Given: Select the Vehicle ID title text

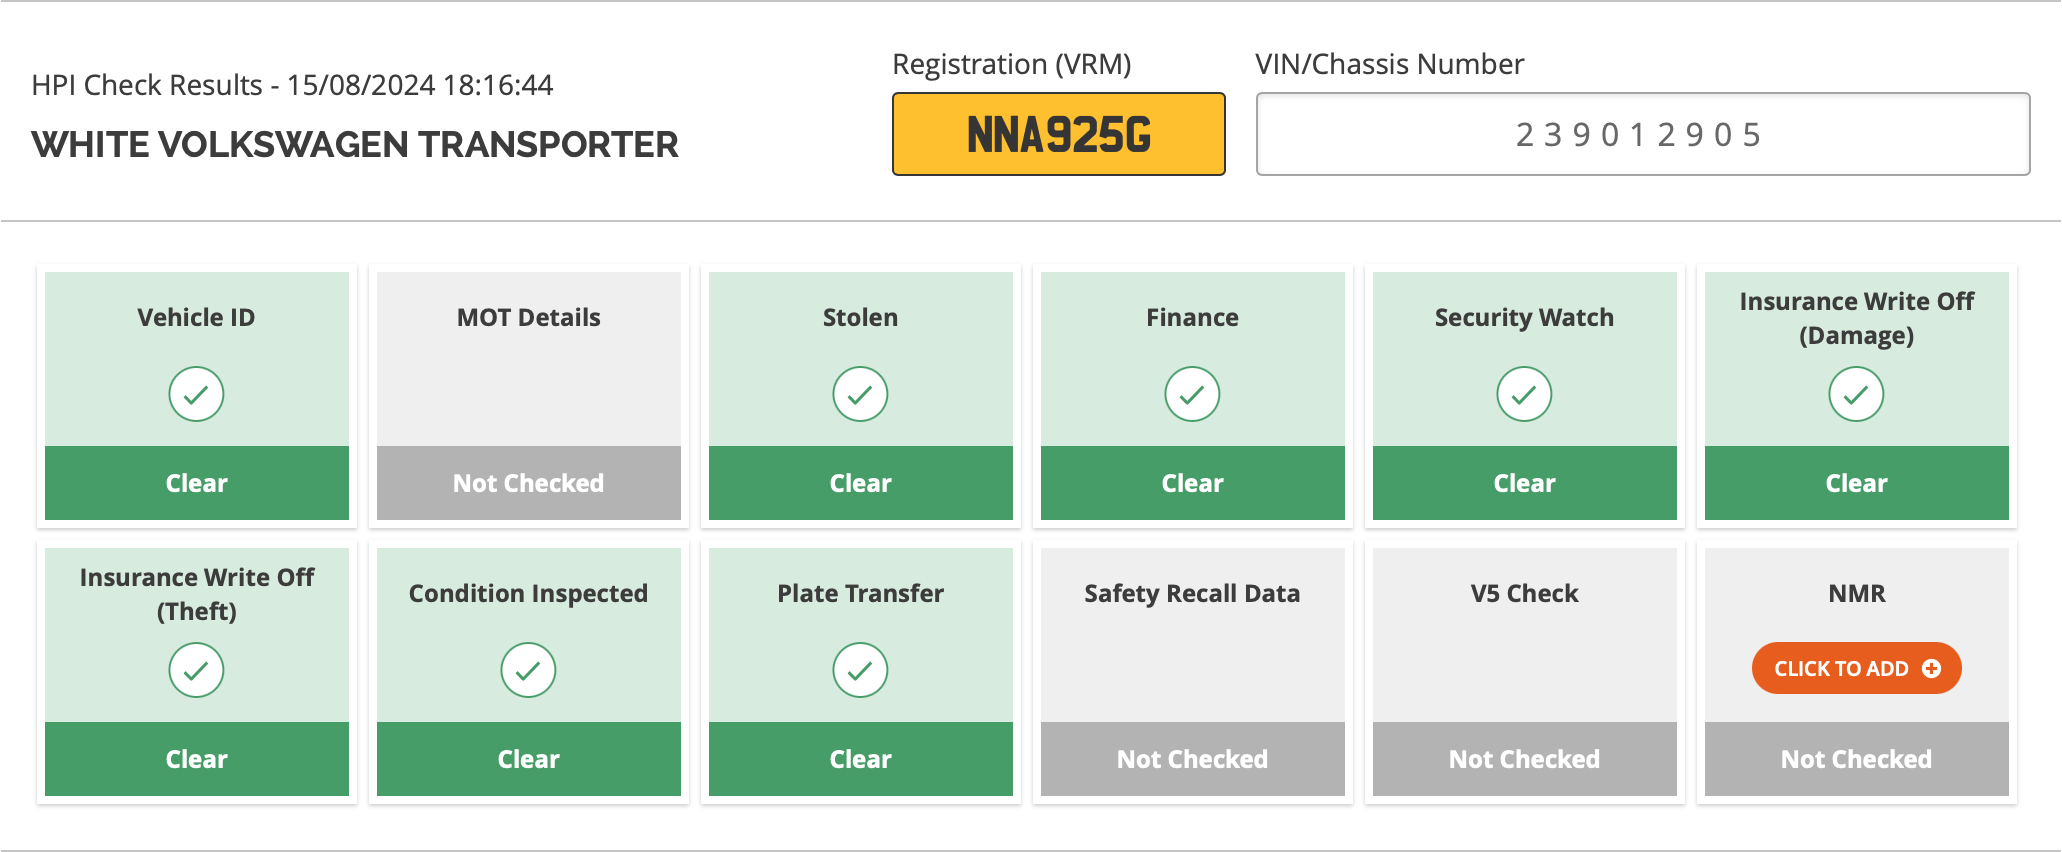Looking at the screenshot, I should (196, 318).
